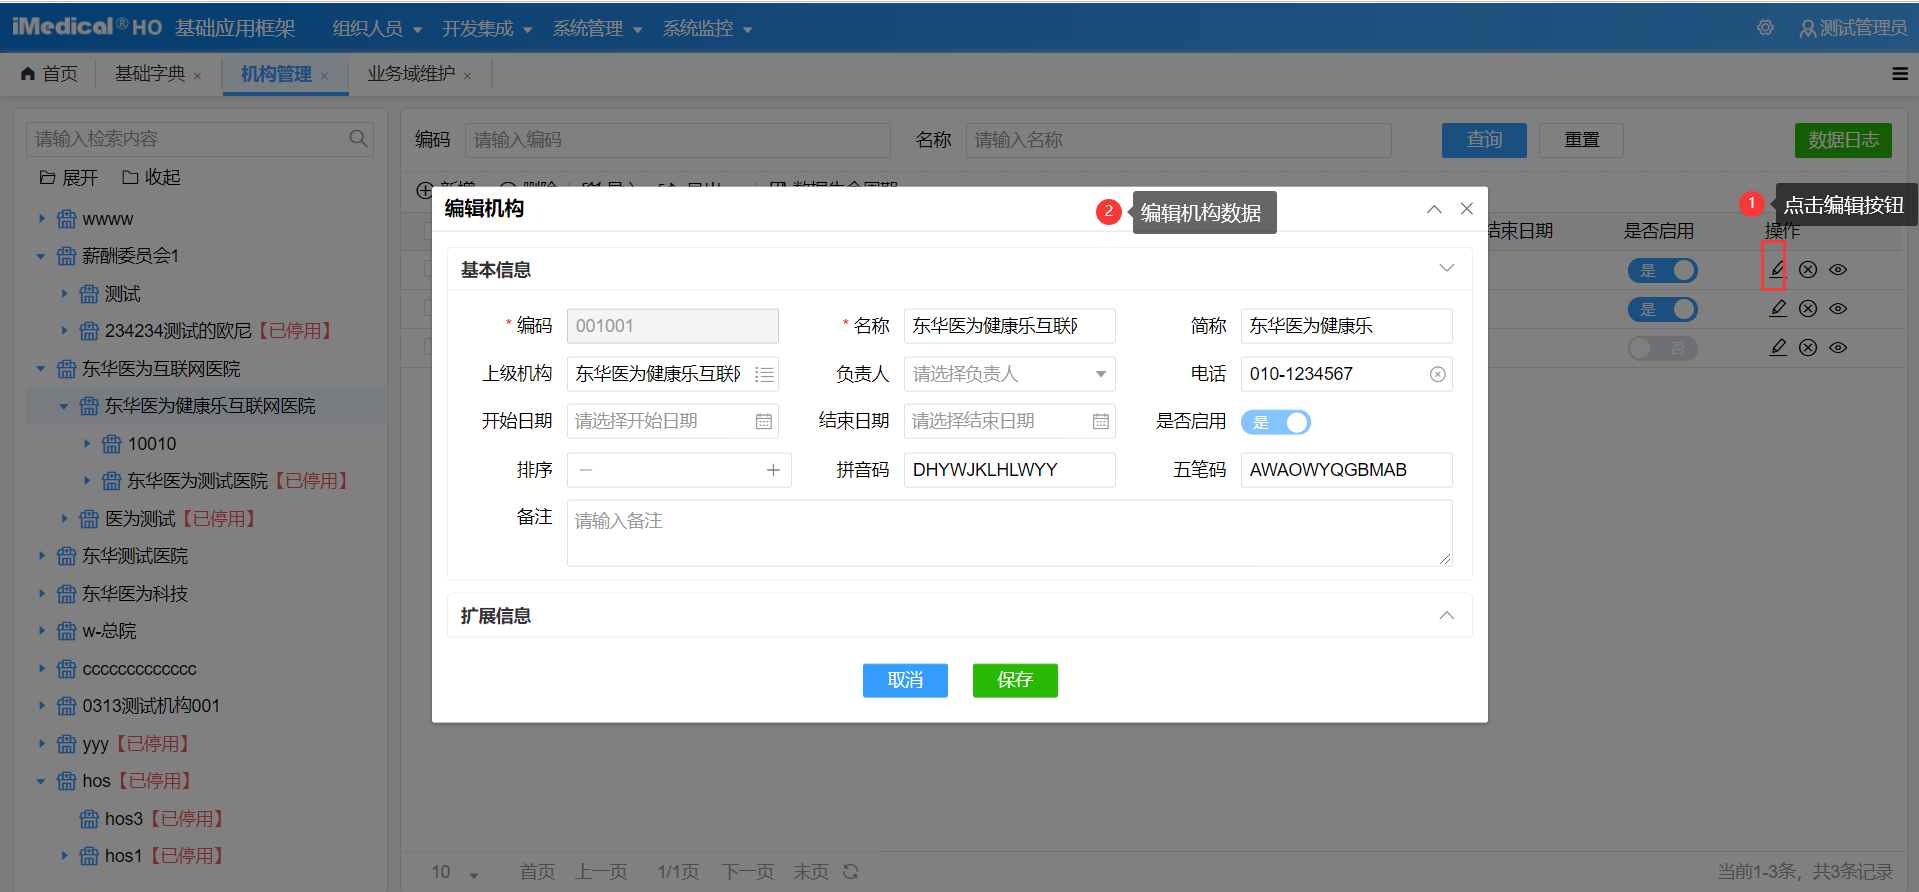
Task: Close the 业务域维护 tab
Action: [467, 76]
